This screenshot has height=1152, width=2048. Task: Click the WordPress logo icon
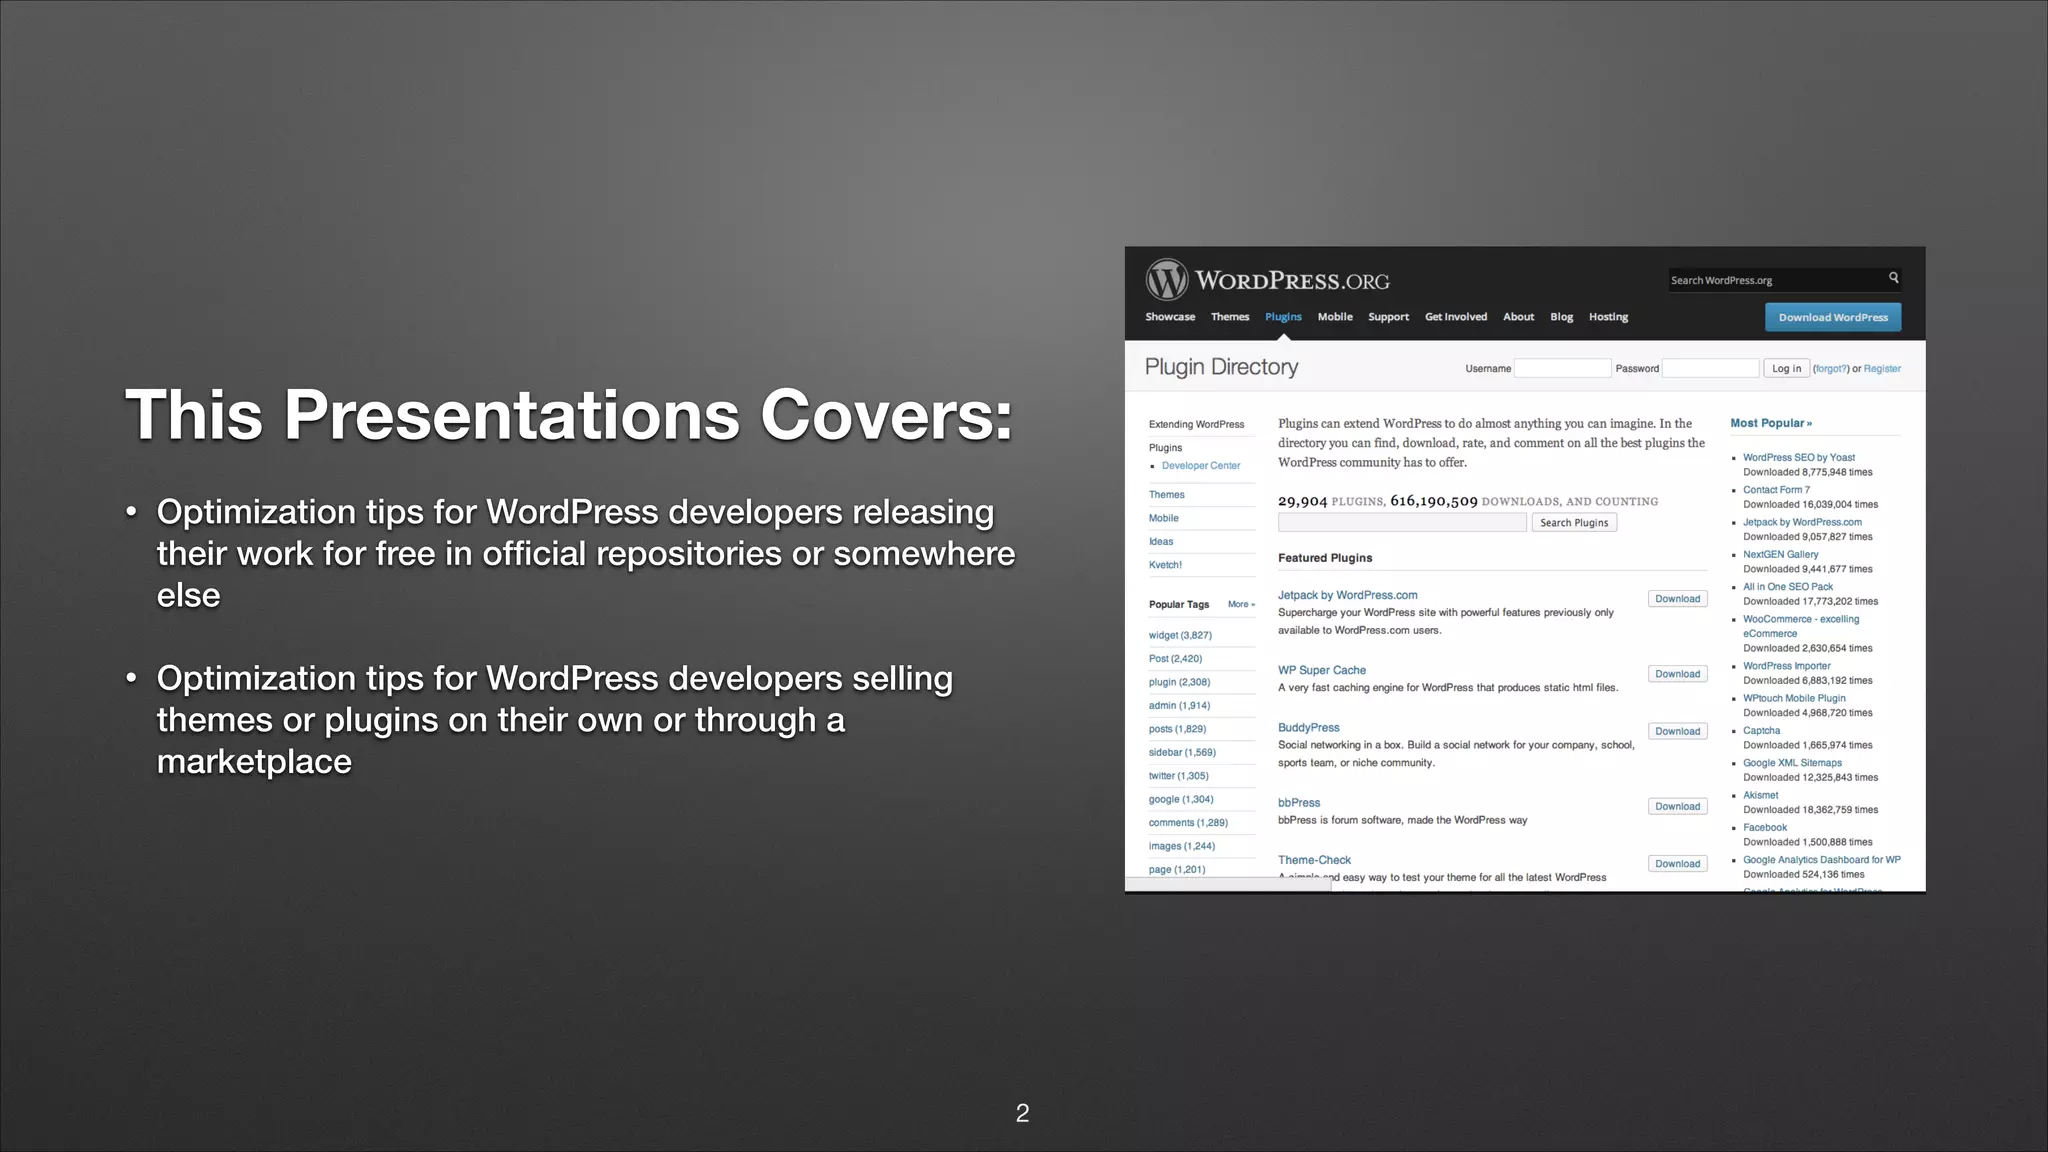[x=1166, y=280]
